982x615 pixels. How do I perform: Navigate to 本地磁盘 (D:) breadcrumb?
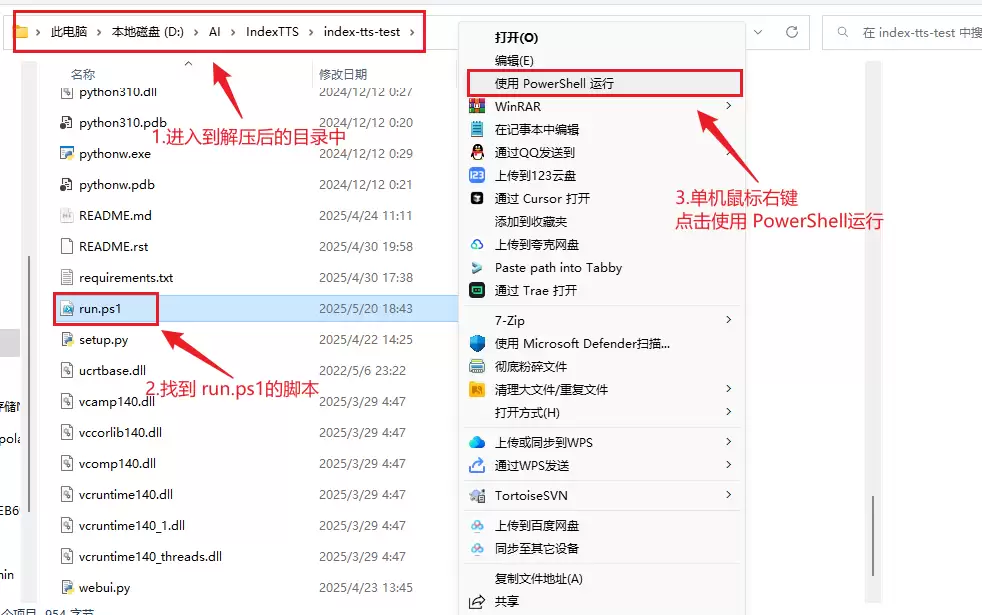pos(148,32)
